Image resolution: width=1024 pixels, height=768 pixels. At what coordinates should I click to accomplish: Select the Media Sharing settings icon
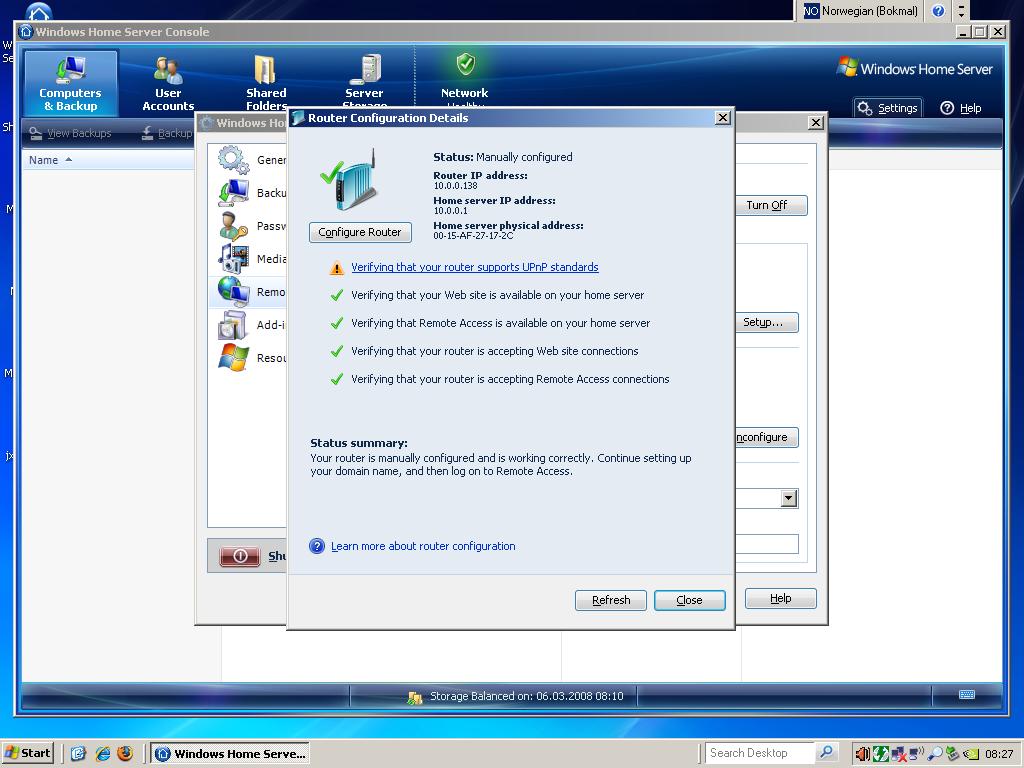tap(233, 259)
